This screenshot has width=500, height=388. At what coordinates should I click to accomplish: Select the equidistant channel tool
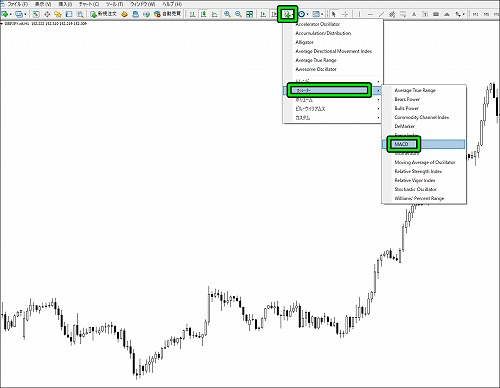point(392,14)
